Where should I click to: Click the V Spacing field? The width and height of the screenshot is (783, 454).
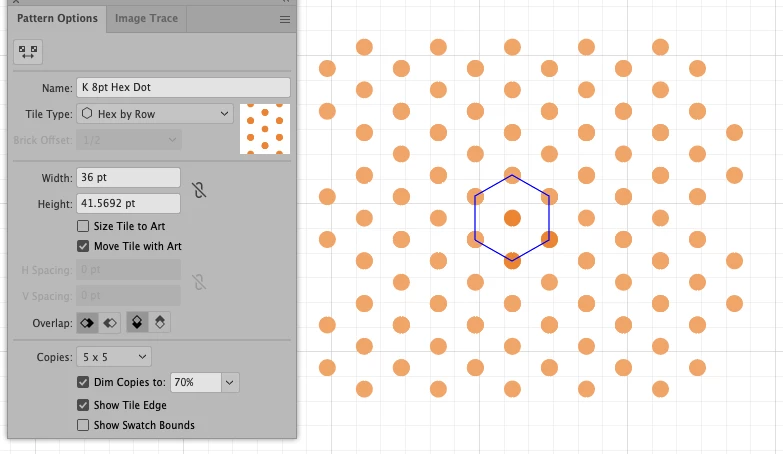128,296
